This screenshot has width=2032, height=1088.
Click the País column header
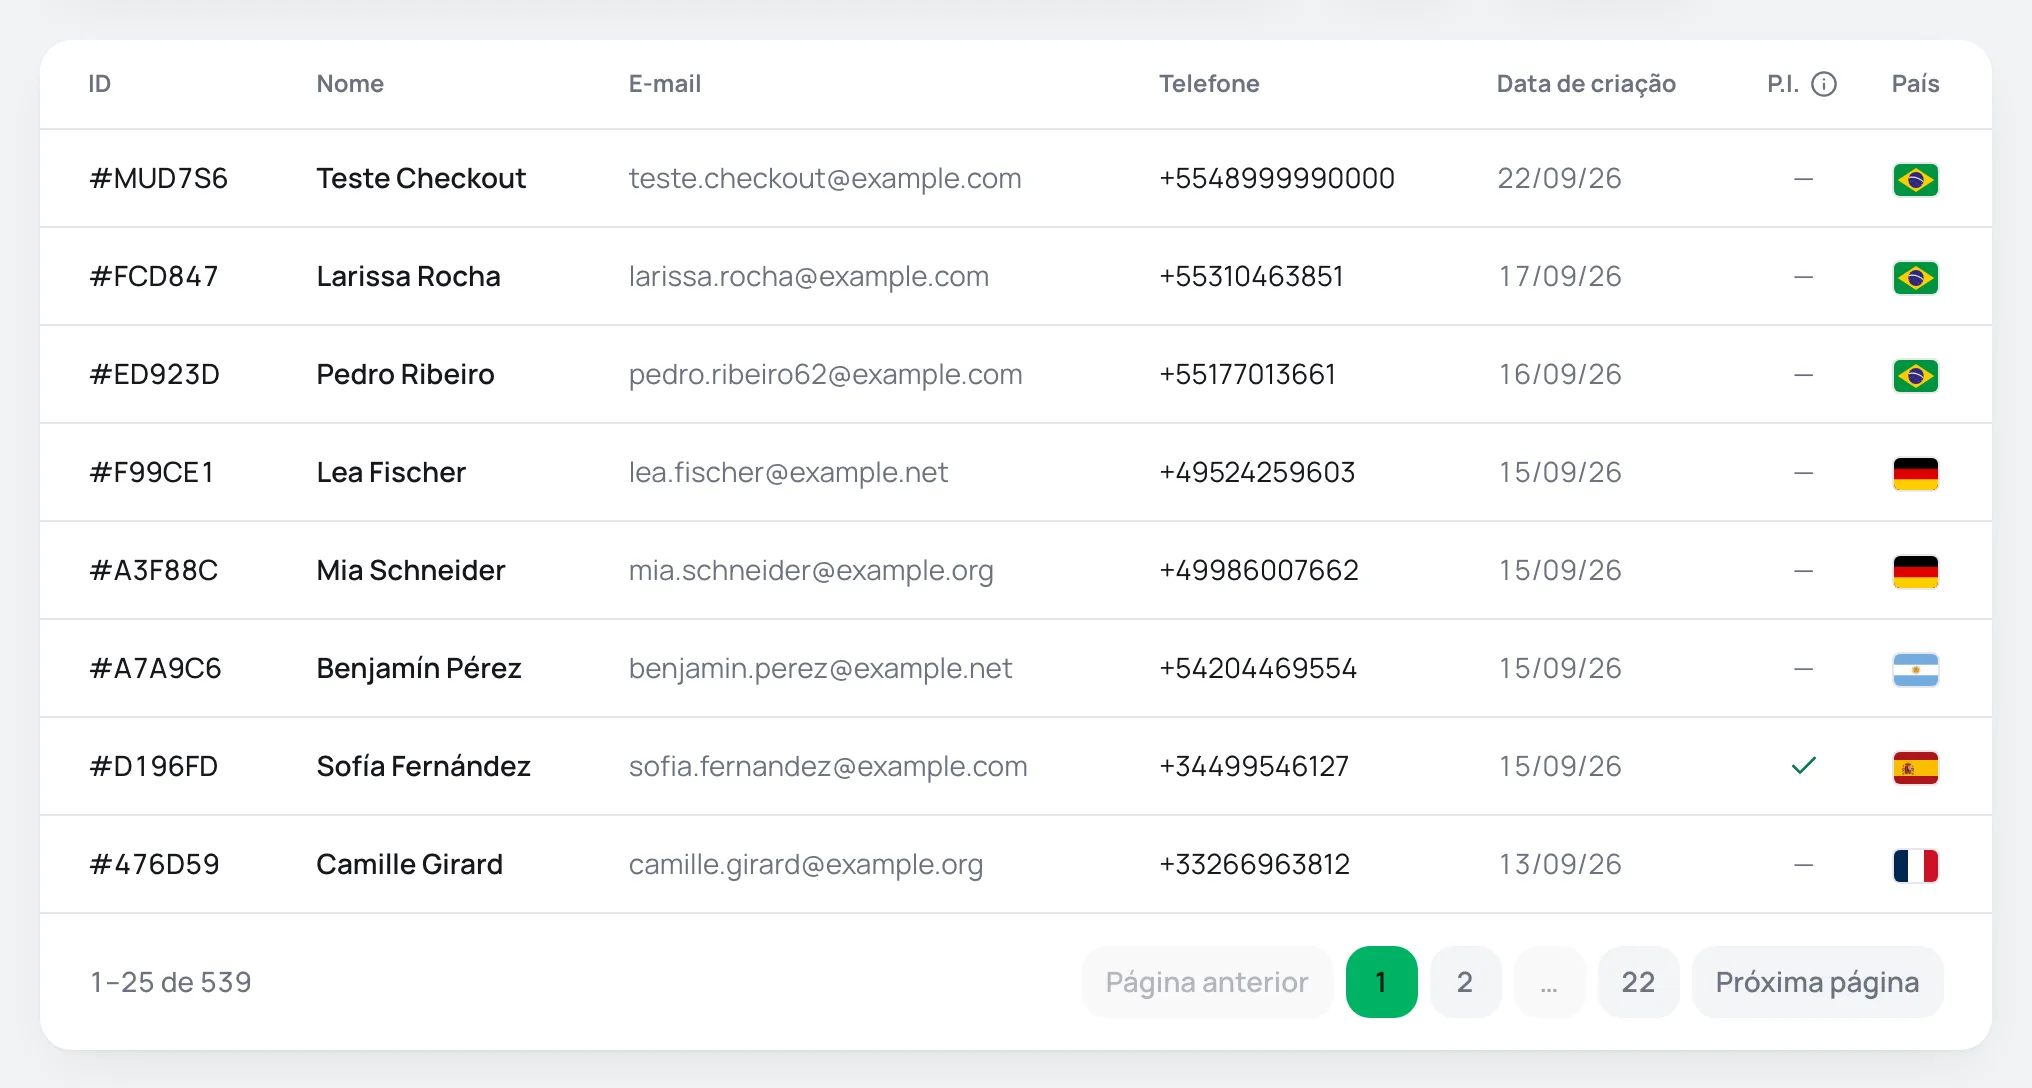pos(1915,84)
